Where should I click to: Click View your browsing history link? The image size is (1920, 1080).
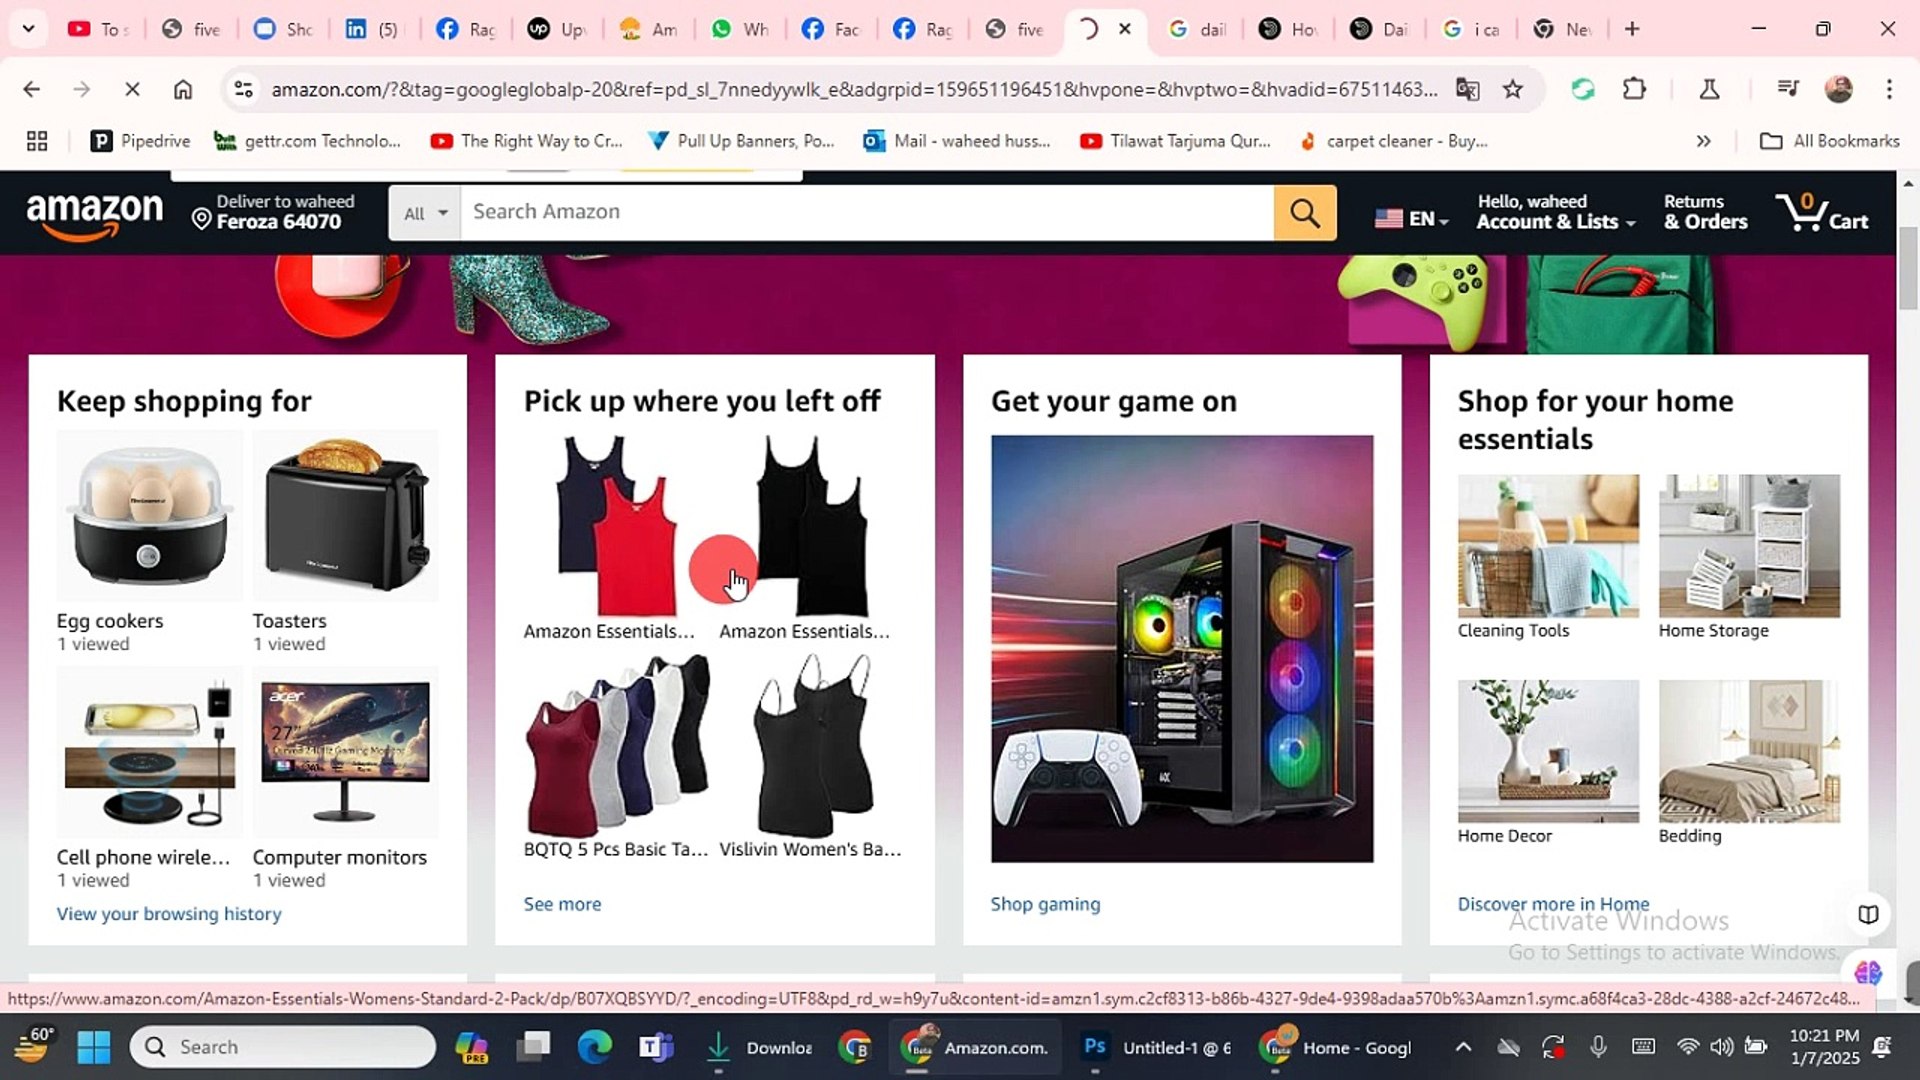click(x=168, y=913)
